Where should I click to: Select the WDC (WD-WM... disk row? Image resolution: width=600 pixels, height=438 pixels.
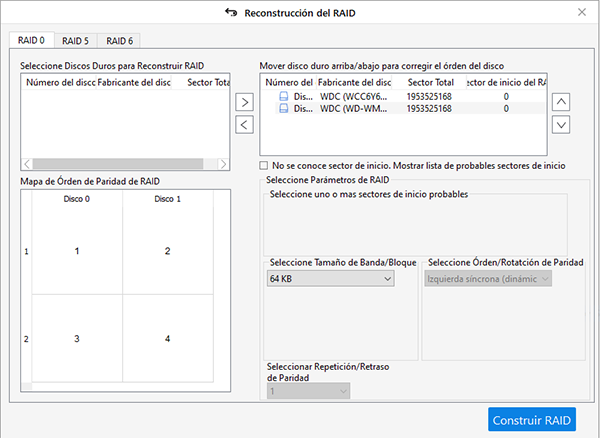pos(404,109)
